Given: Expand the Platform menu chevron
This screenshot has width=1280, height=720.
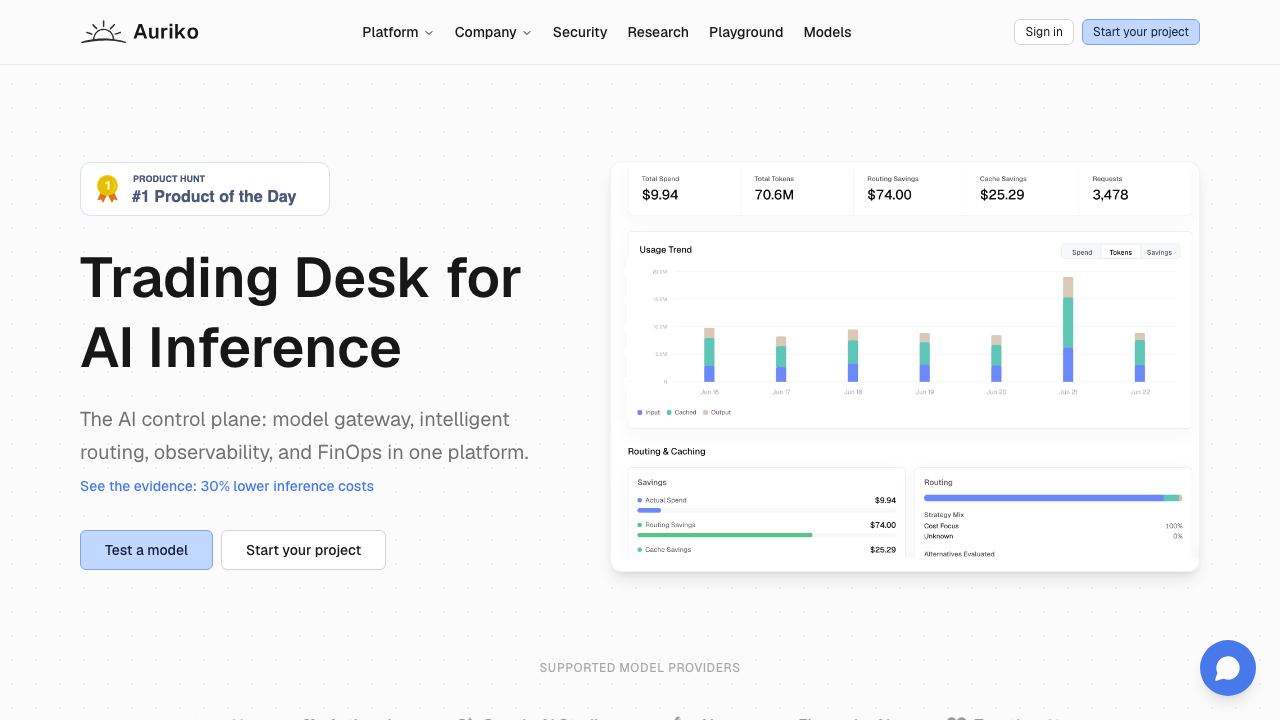Looking at the screenshot, I should pyautogui.click(x=429, y=33).
